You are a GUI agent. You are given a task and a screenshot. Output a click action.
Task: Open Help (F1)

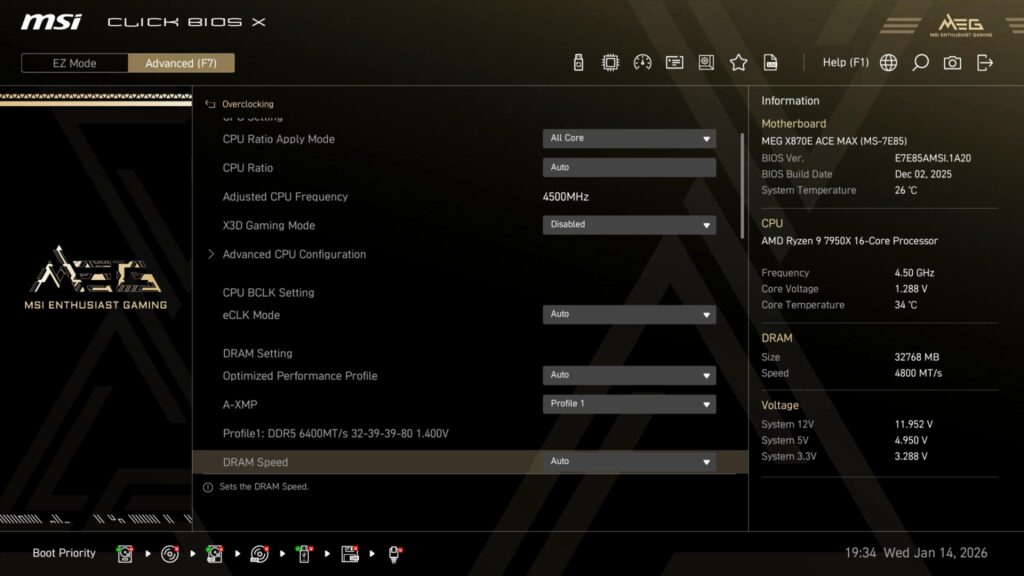[845, 63]
